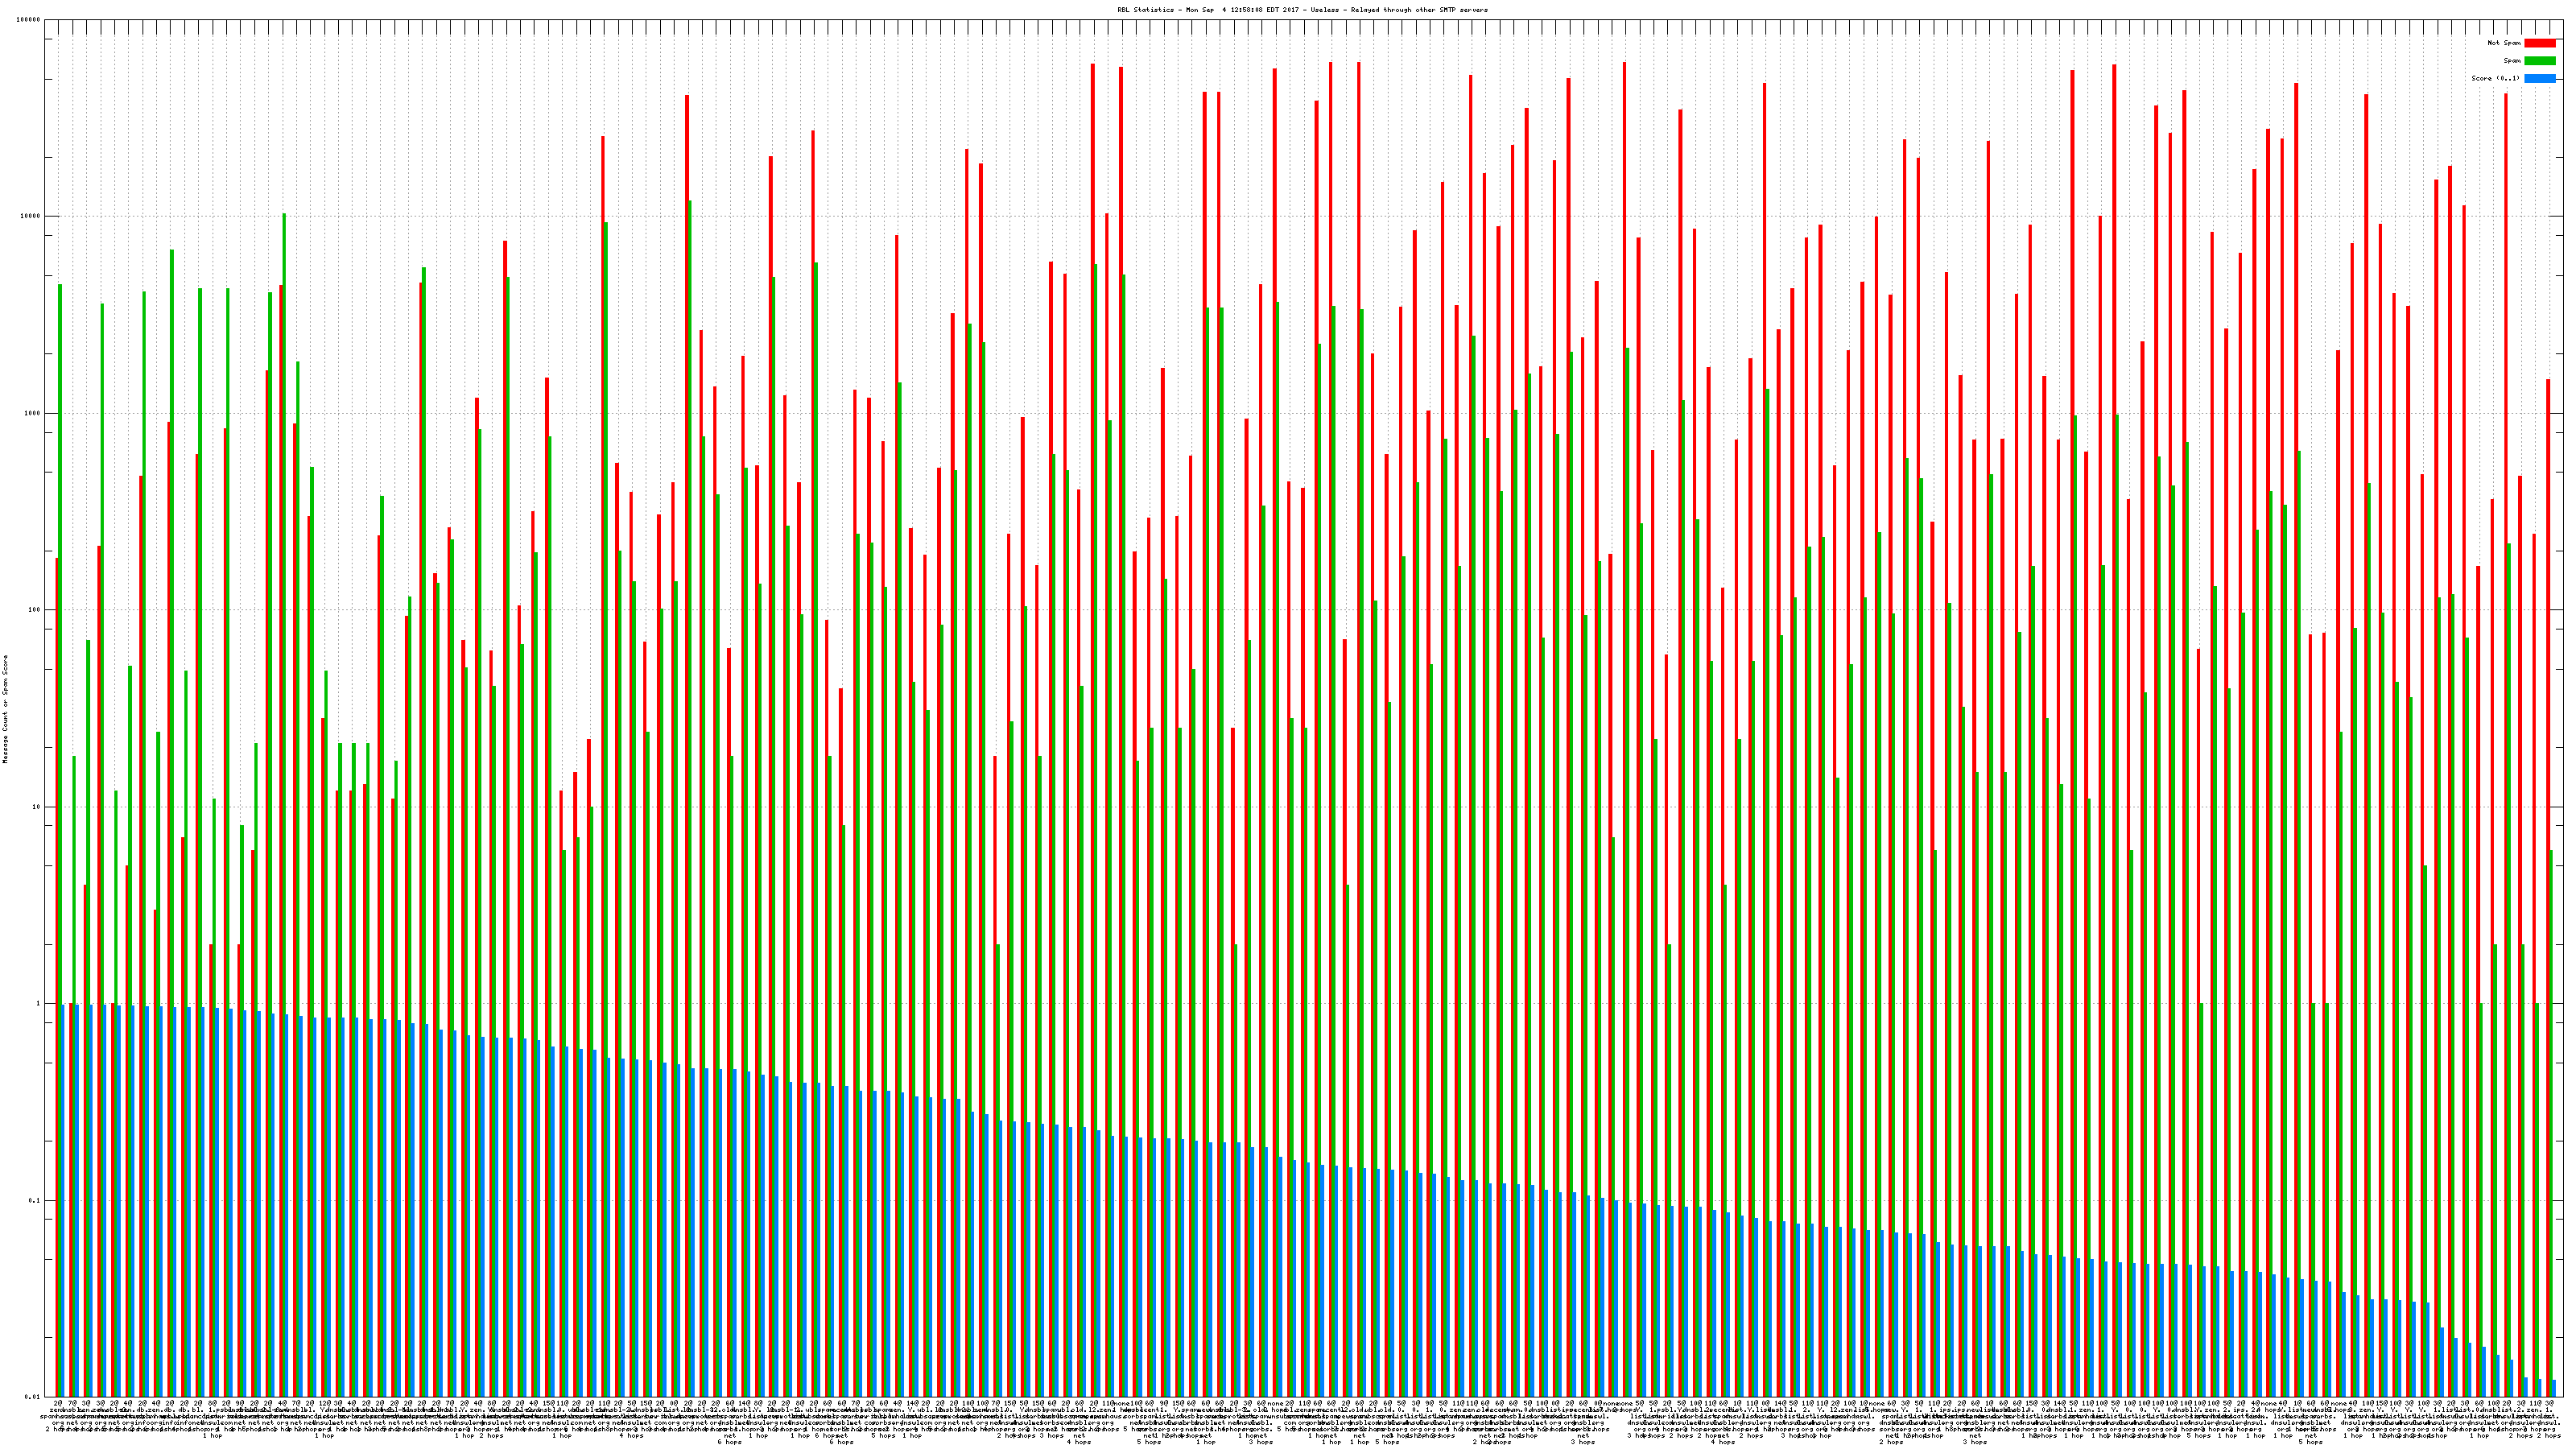This screenshot has width=2576, height=1449.
Task: Click the first x-axis label '2 hops'
Action: (53, 1428)
